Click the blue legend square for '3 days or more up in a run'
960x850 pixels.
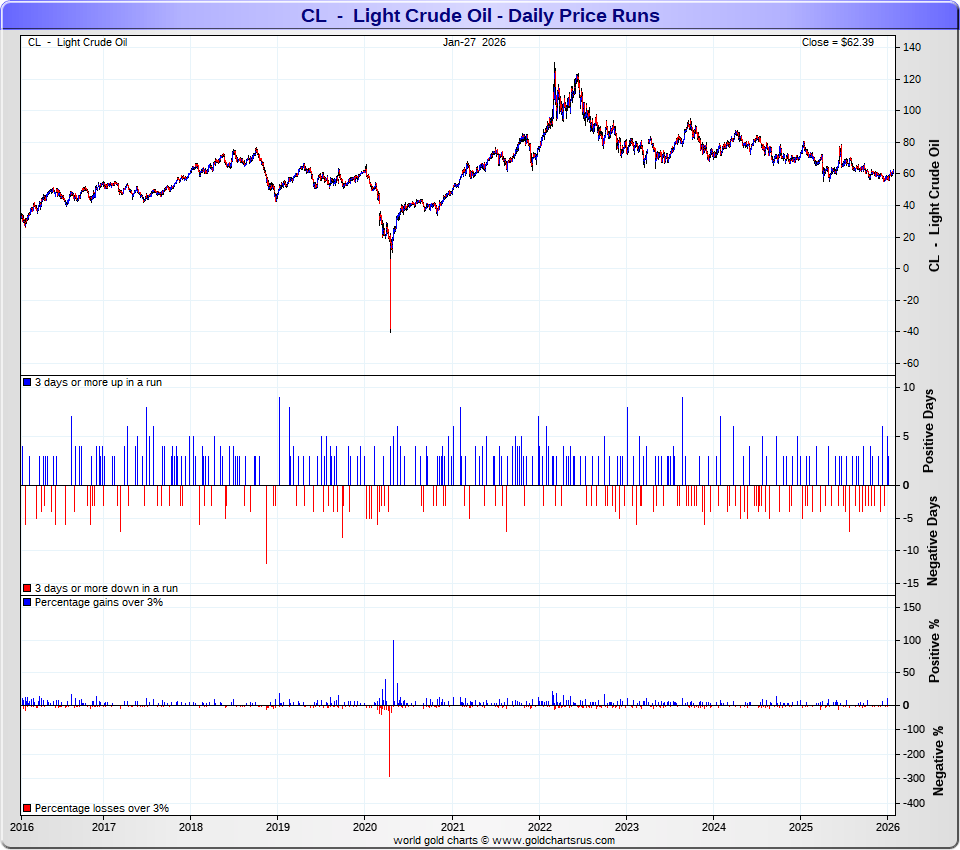[x=27, y=382]
